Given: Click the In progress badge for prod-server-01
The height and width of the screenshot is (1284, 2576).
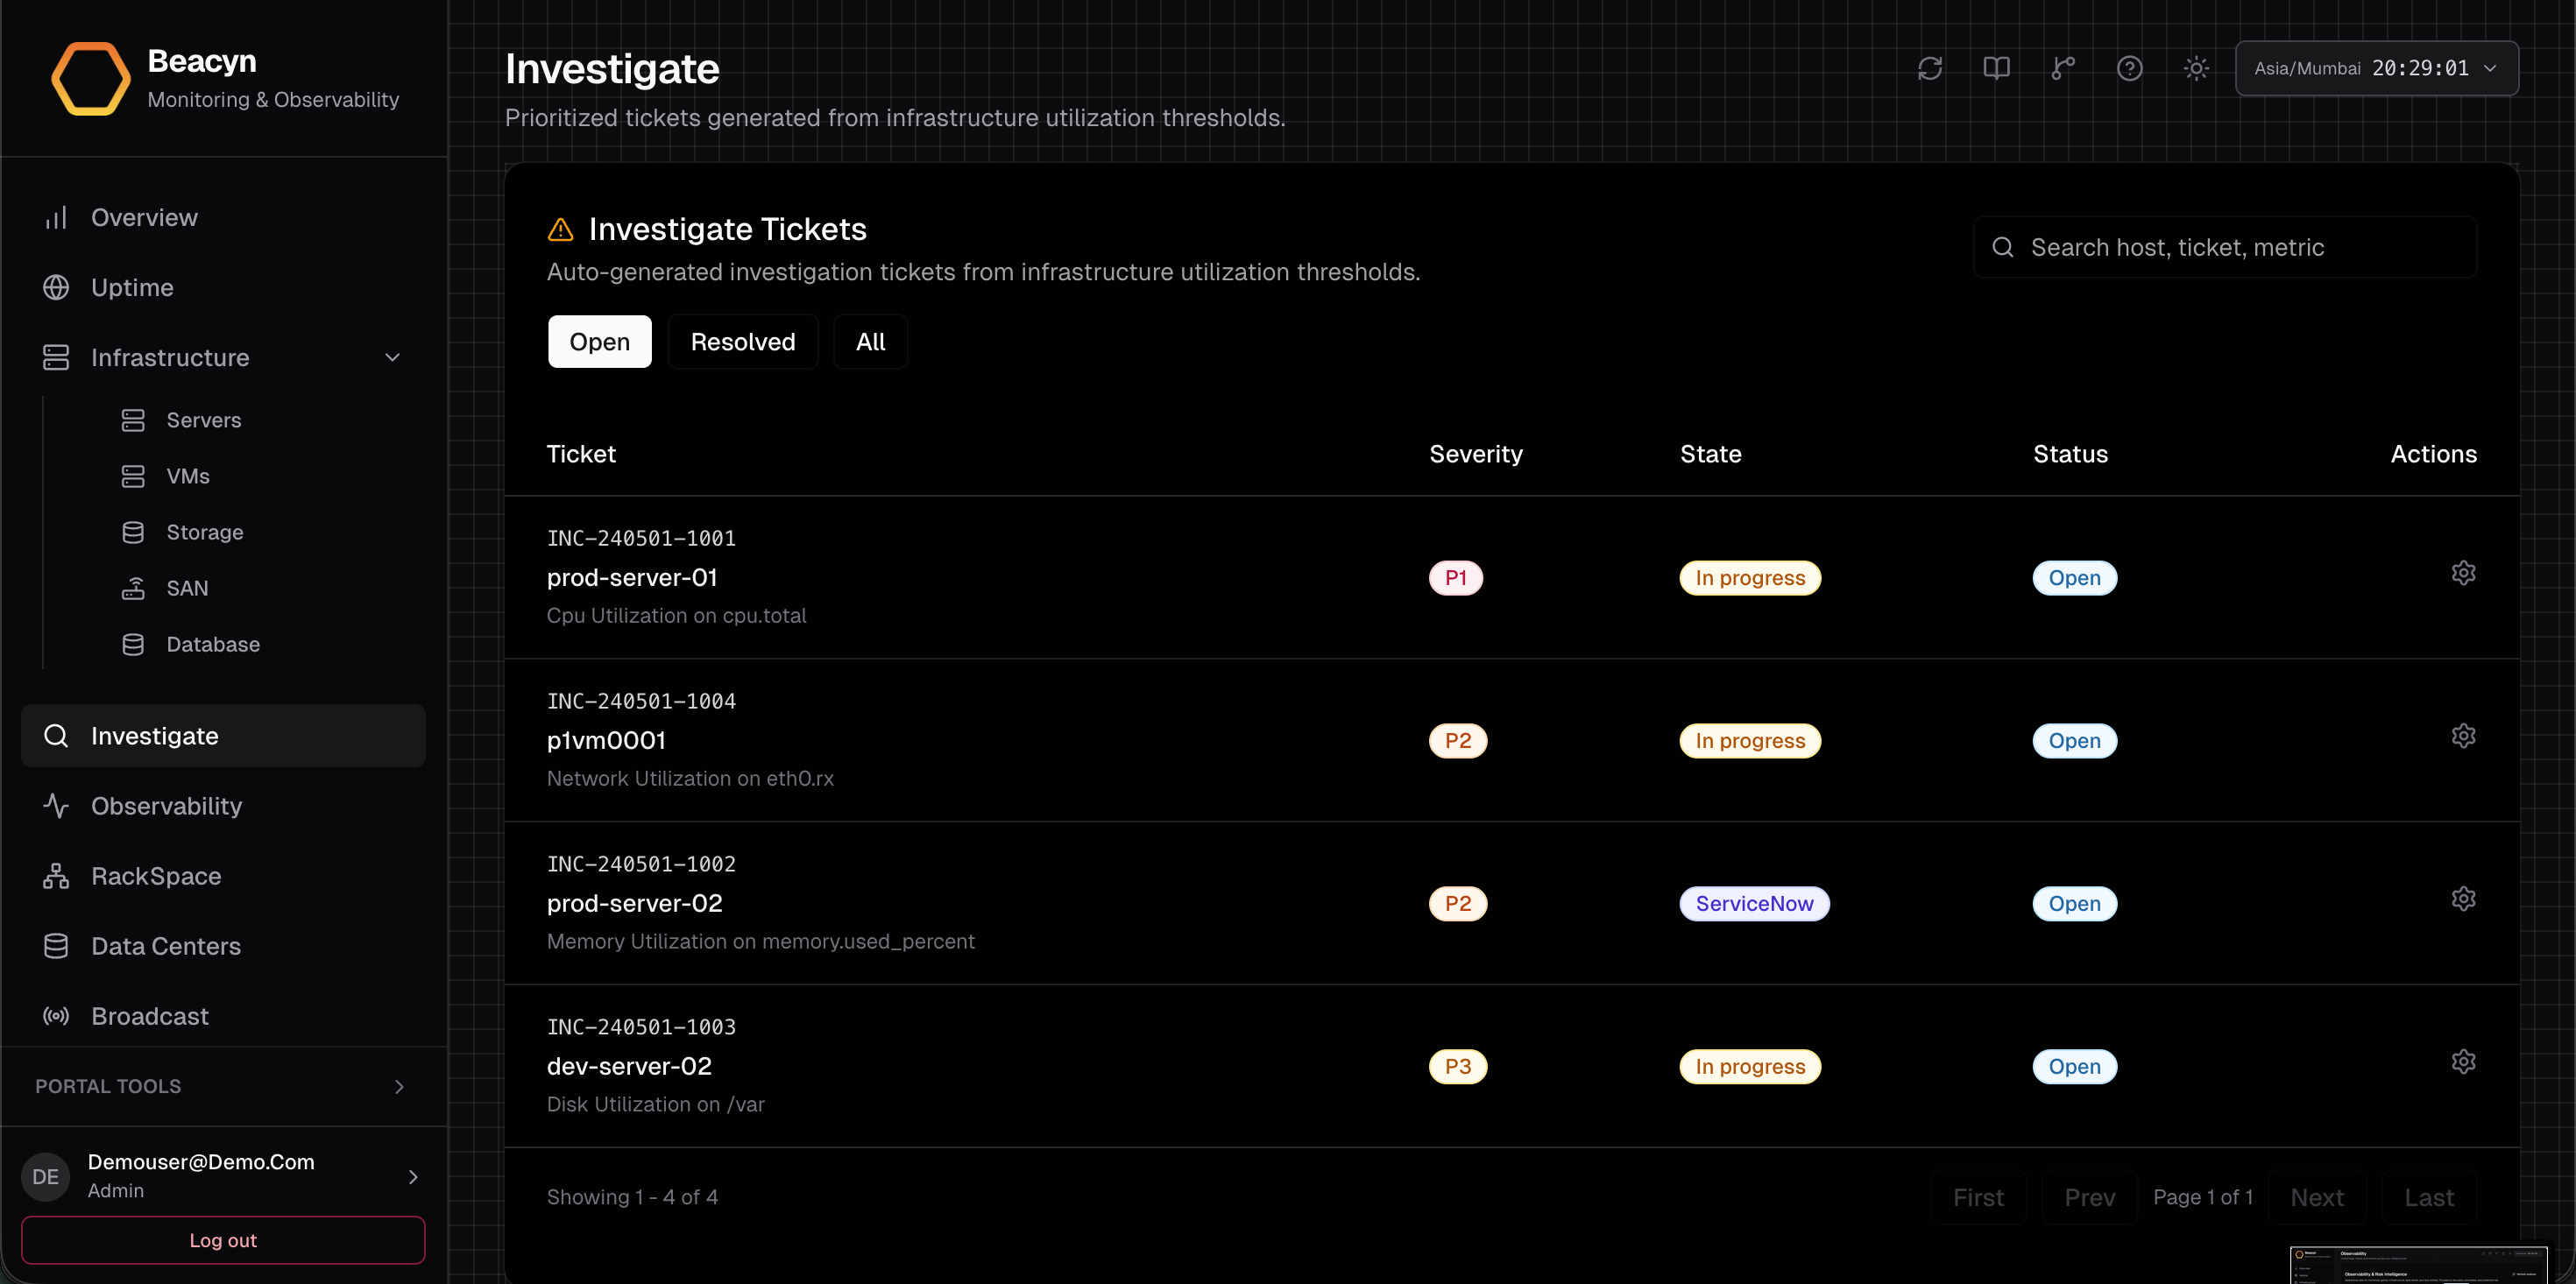Looking at the screenshot, I should (1750, 578).
